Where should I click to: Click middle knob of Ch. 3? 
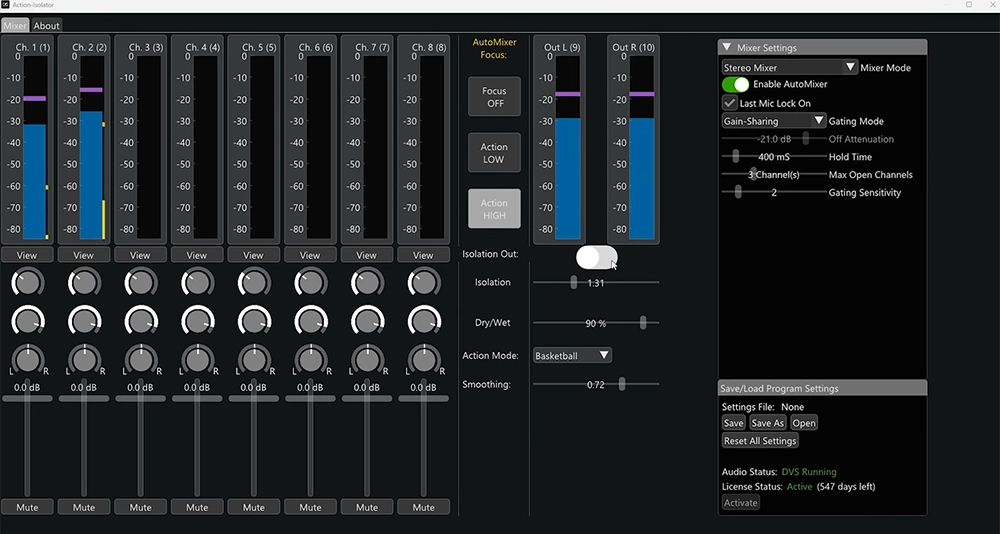[x=141, y=322]
